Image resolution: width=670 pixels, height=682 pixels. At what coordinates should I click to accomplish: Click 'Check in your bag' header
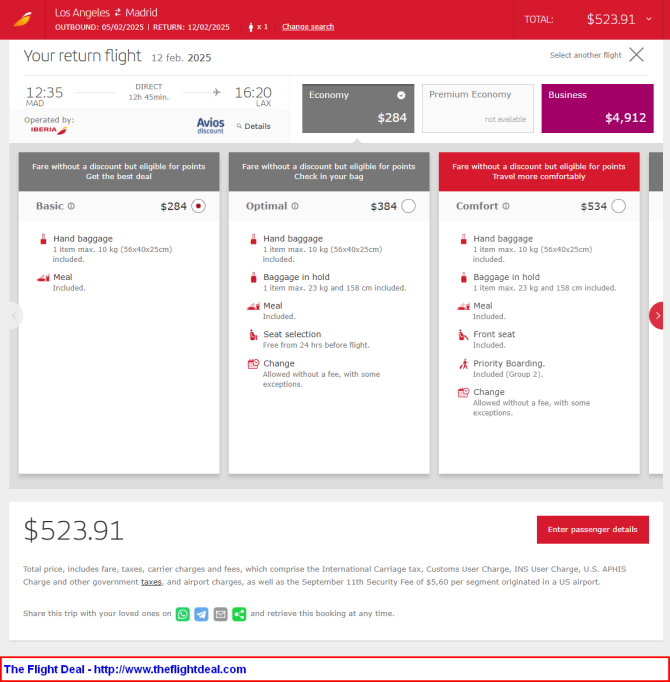pos(328,177)
